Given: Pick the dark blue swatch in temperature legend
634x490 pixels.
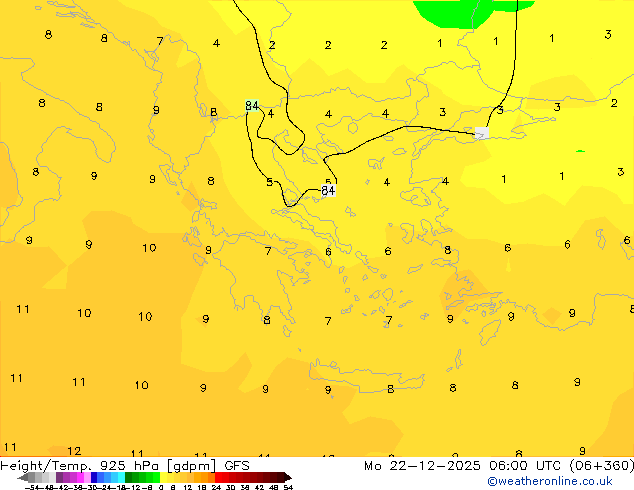Looking at the screenshot, I should (x=94, y=477).
